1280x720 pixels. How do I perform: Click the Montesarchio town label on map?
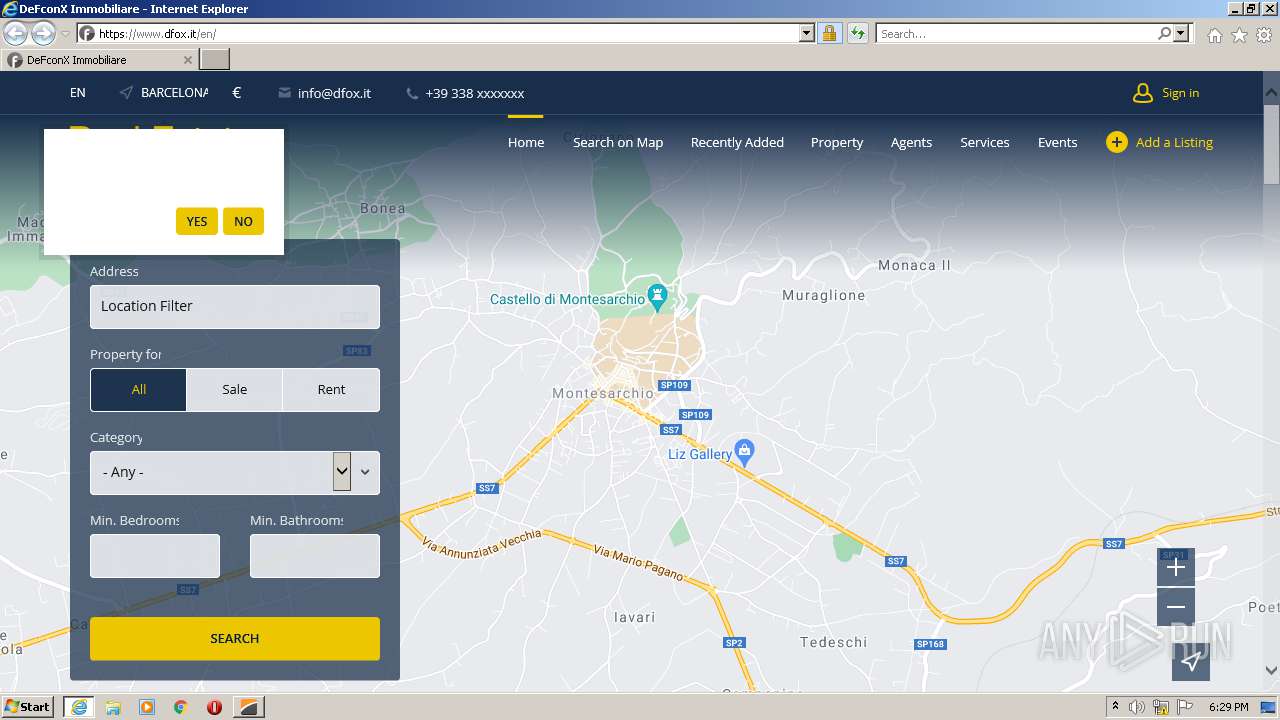(603, 394)
